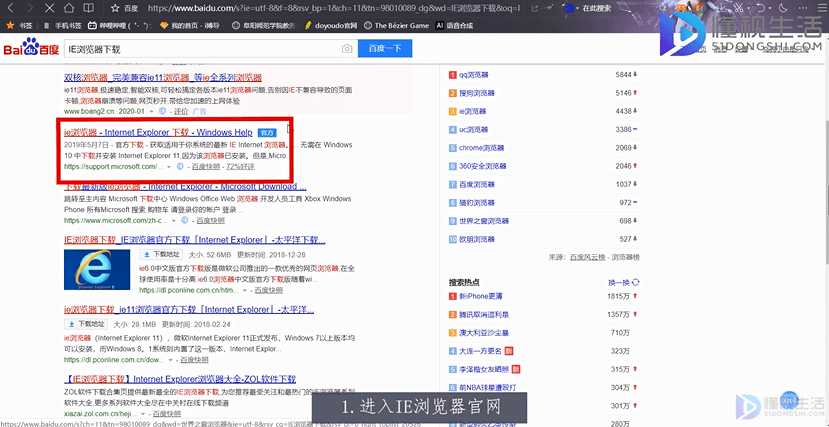The width and height of the screenshot is (829, 427).
Task: Click shield icon beside support.microsoft.com
Action: [180, 166]
